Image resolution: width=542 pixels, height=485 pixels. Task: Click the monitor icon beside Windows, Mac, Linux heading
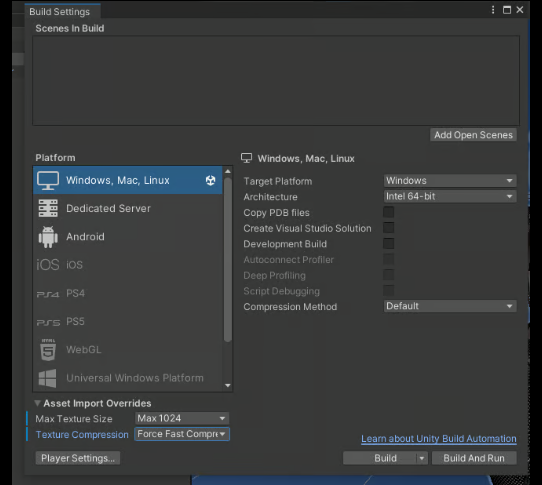pos(246,158)
